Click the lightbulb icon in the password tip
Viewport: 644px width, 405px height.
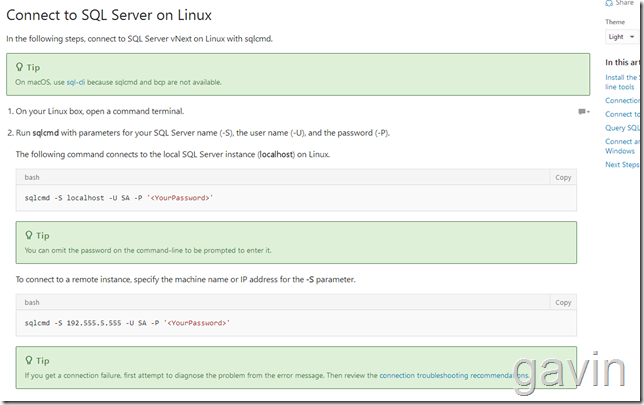29,235
